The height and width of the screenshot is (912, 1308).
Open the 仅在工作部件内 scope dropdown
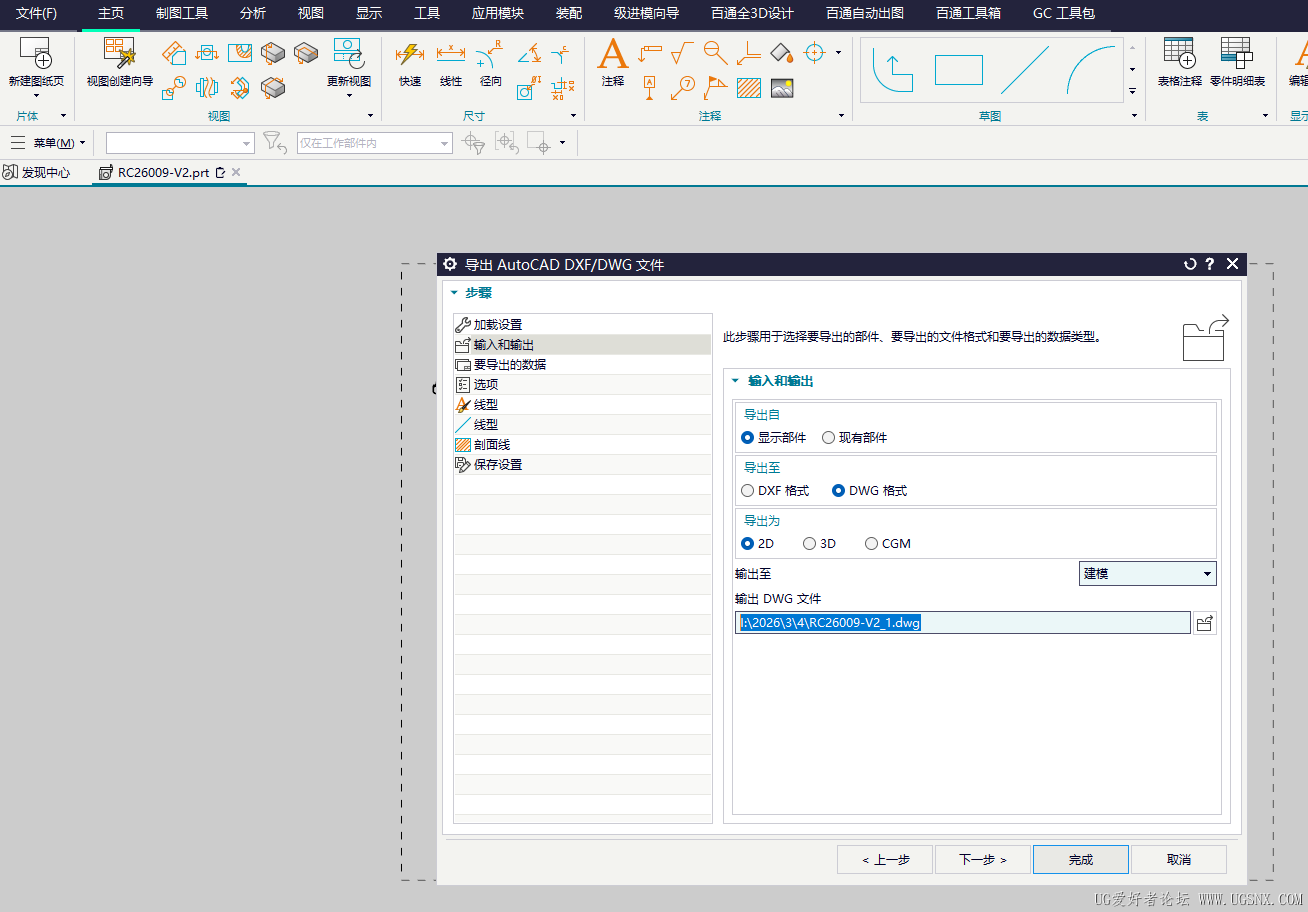tap(375, 143)
